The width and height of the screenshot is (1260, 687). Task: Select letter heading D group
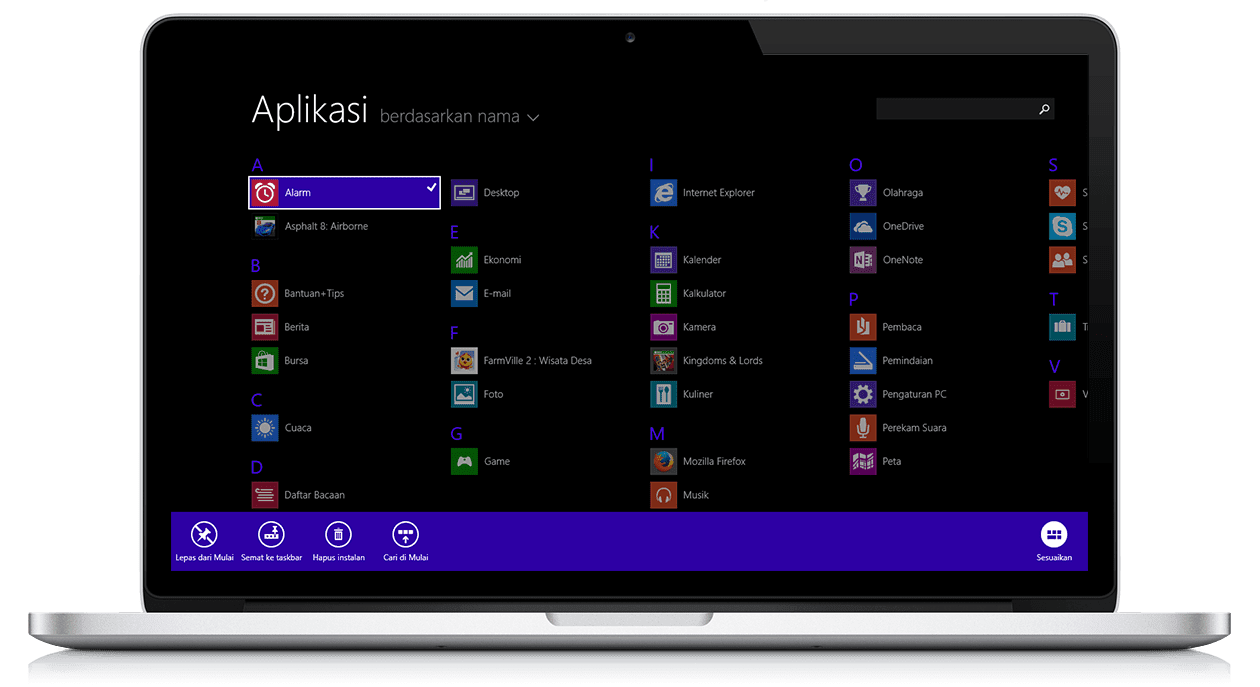(x=257, y=467)
